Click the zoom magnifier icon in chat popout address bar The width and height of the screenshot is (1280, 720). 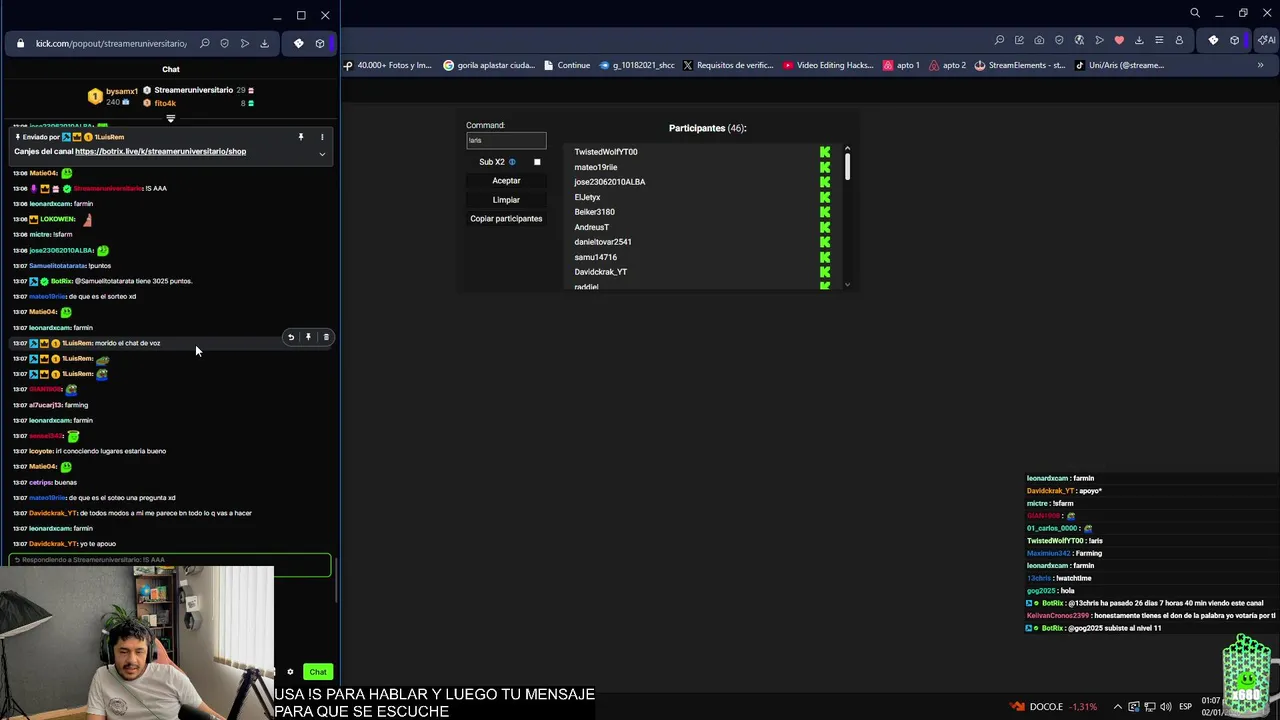[205, 43]
